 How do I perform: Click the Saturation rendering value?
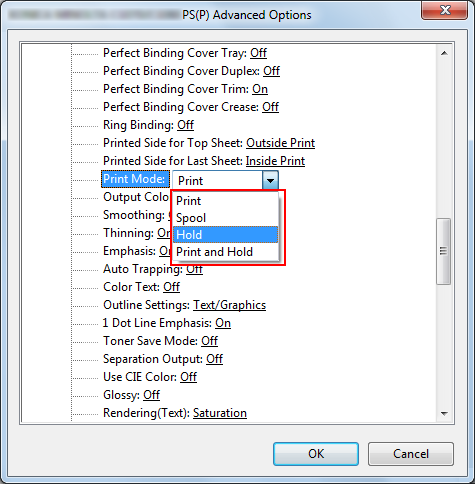pos(220,413)
